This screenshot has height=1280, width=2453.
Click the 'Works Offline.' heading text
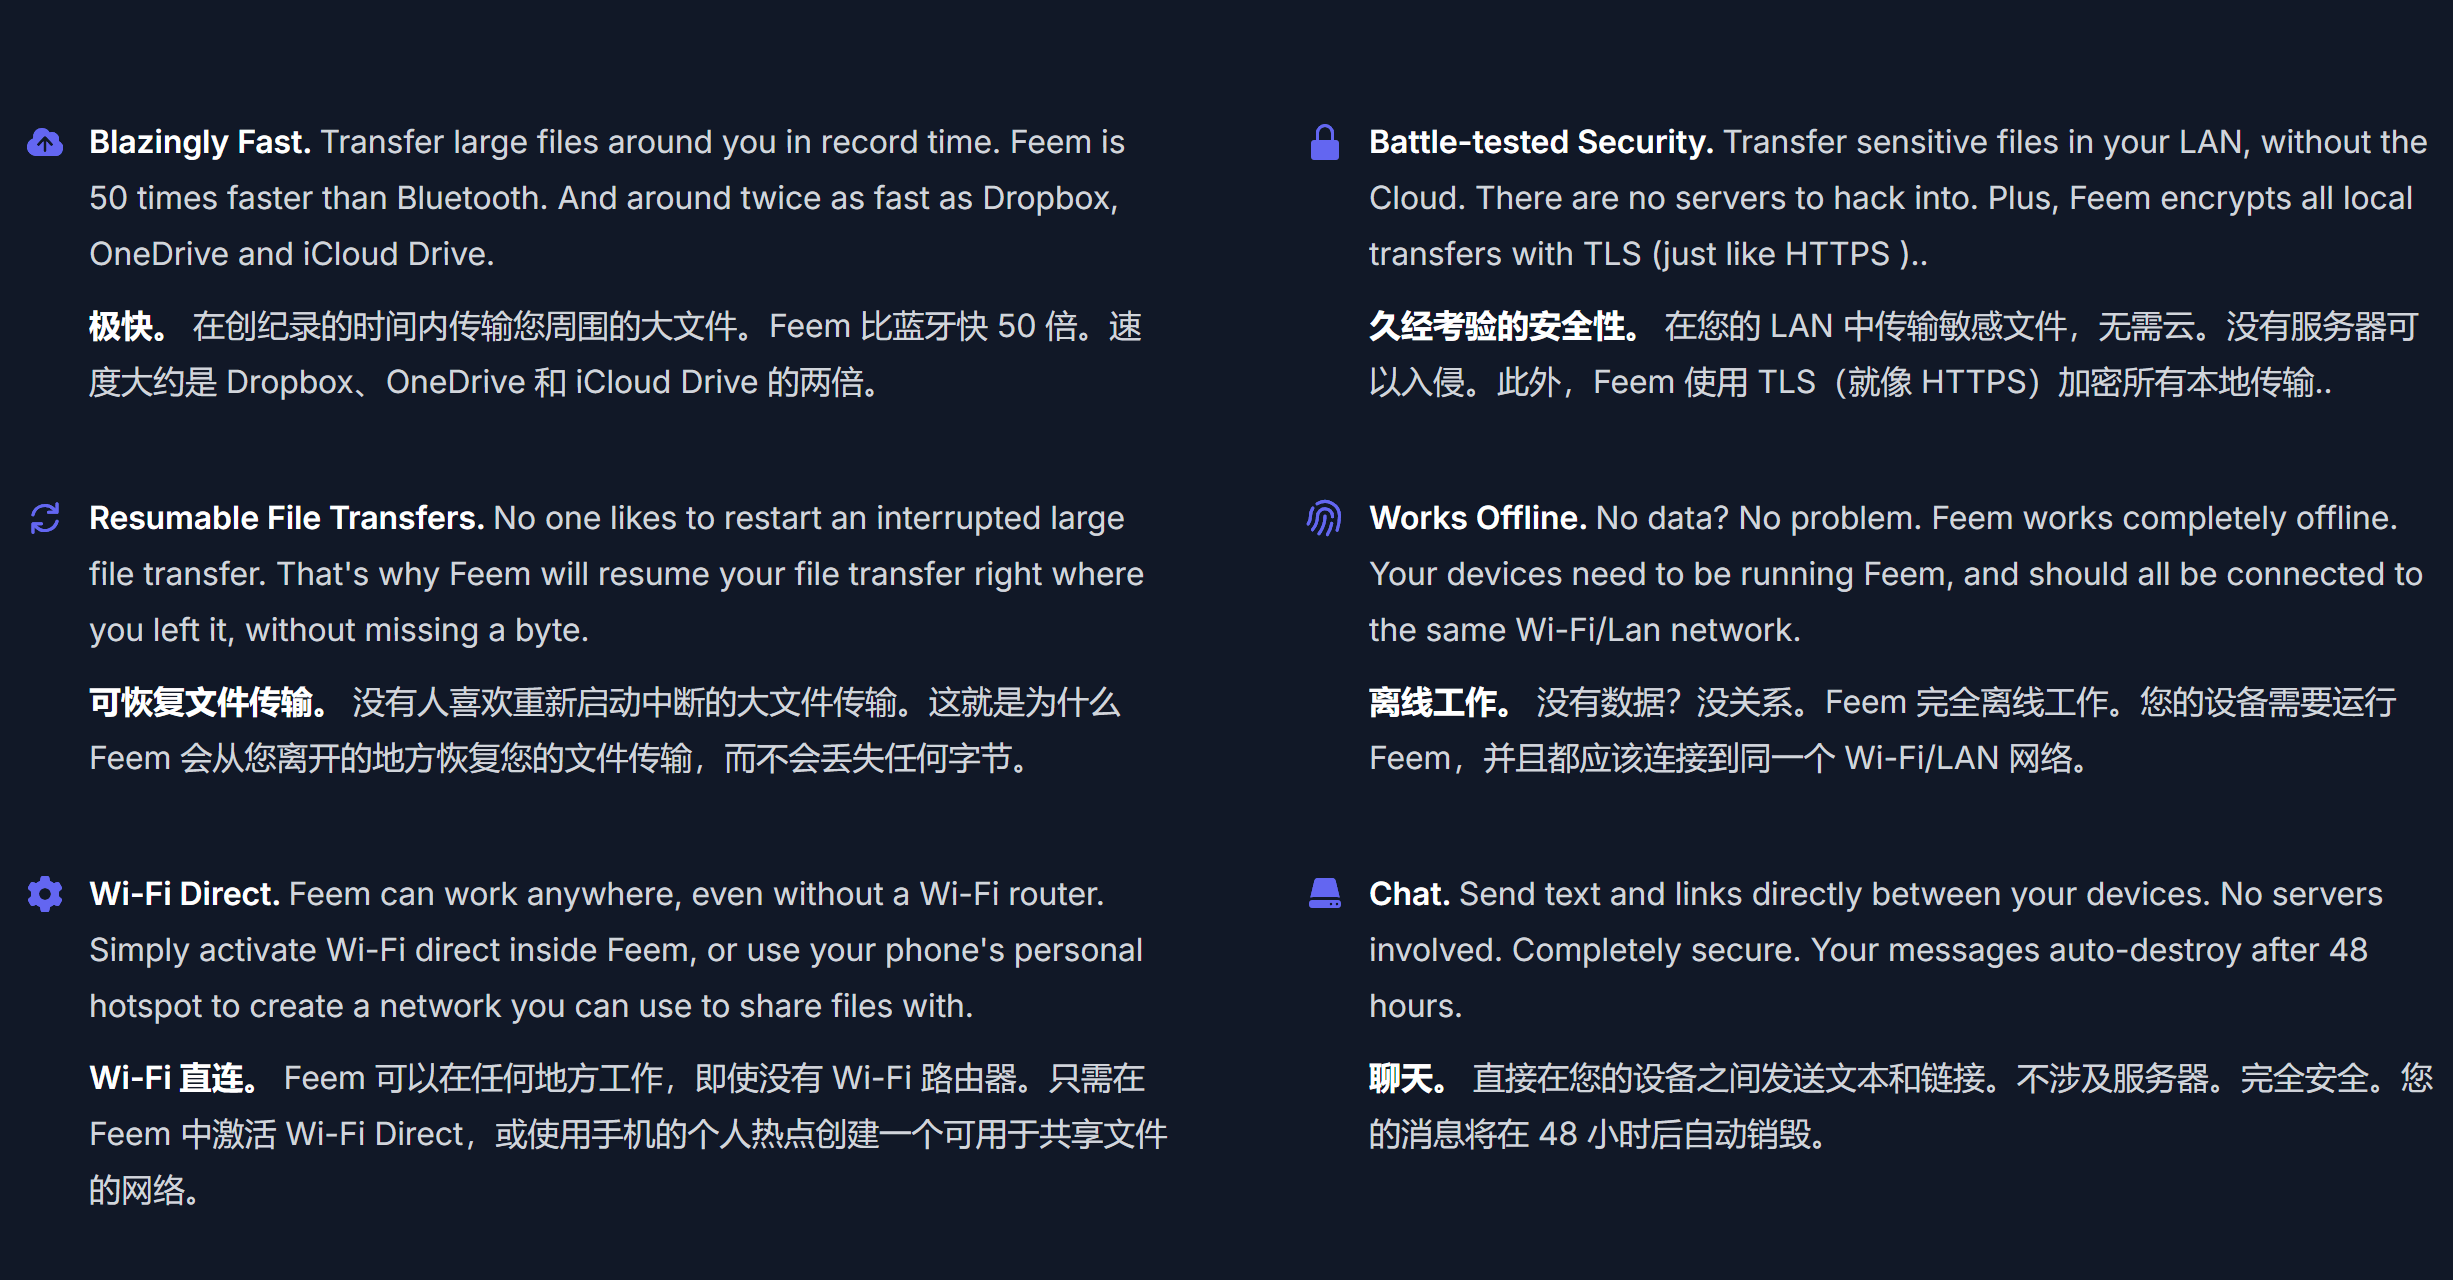coord(1477,518)
